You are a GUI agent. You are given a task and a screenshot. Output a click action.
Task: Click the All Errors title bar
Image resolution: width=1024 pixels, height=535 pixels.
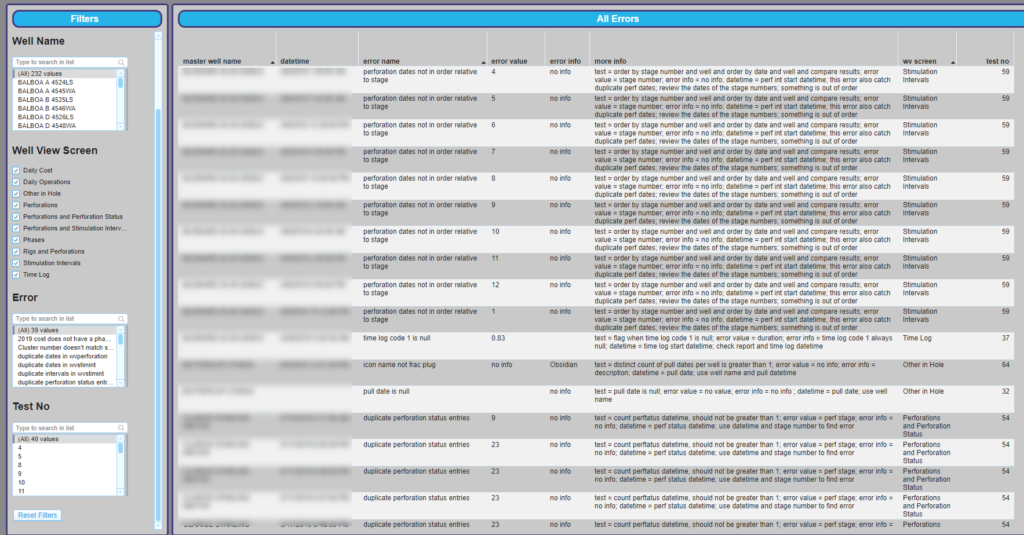[601, 19]
